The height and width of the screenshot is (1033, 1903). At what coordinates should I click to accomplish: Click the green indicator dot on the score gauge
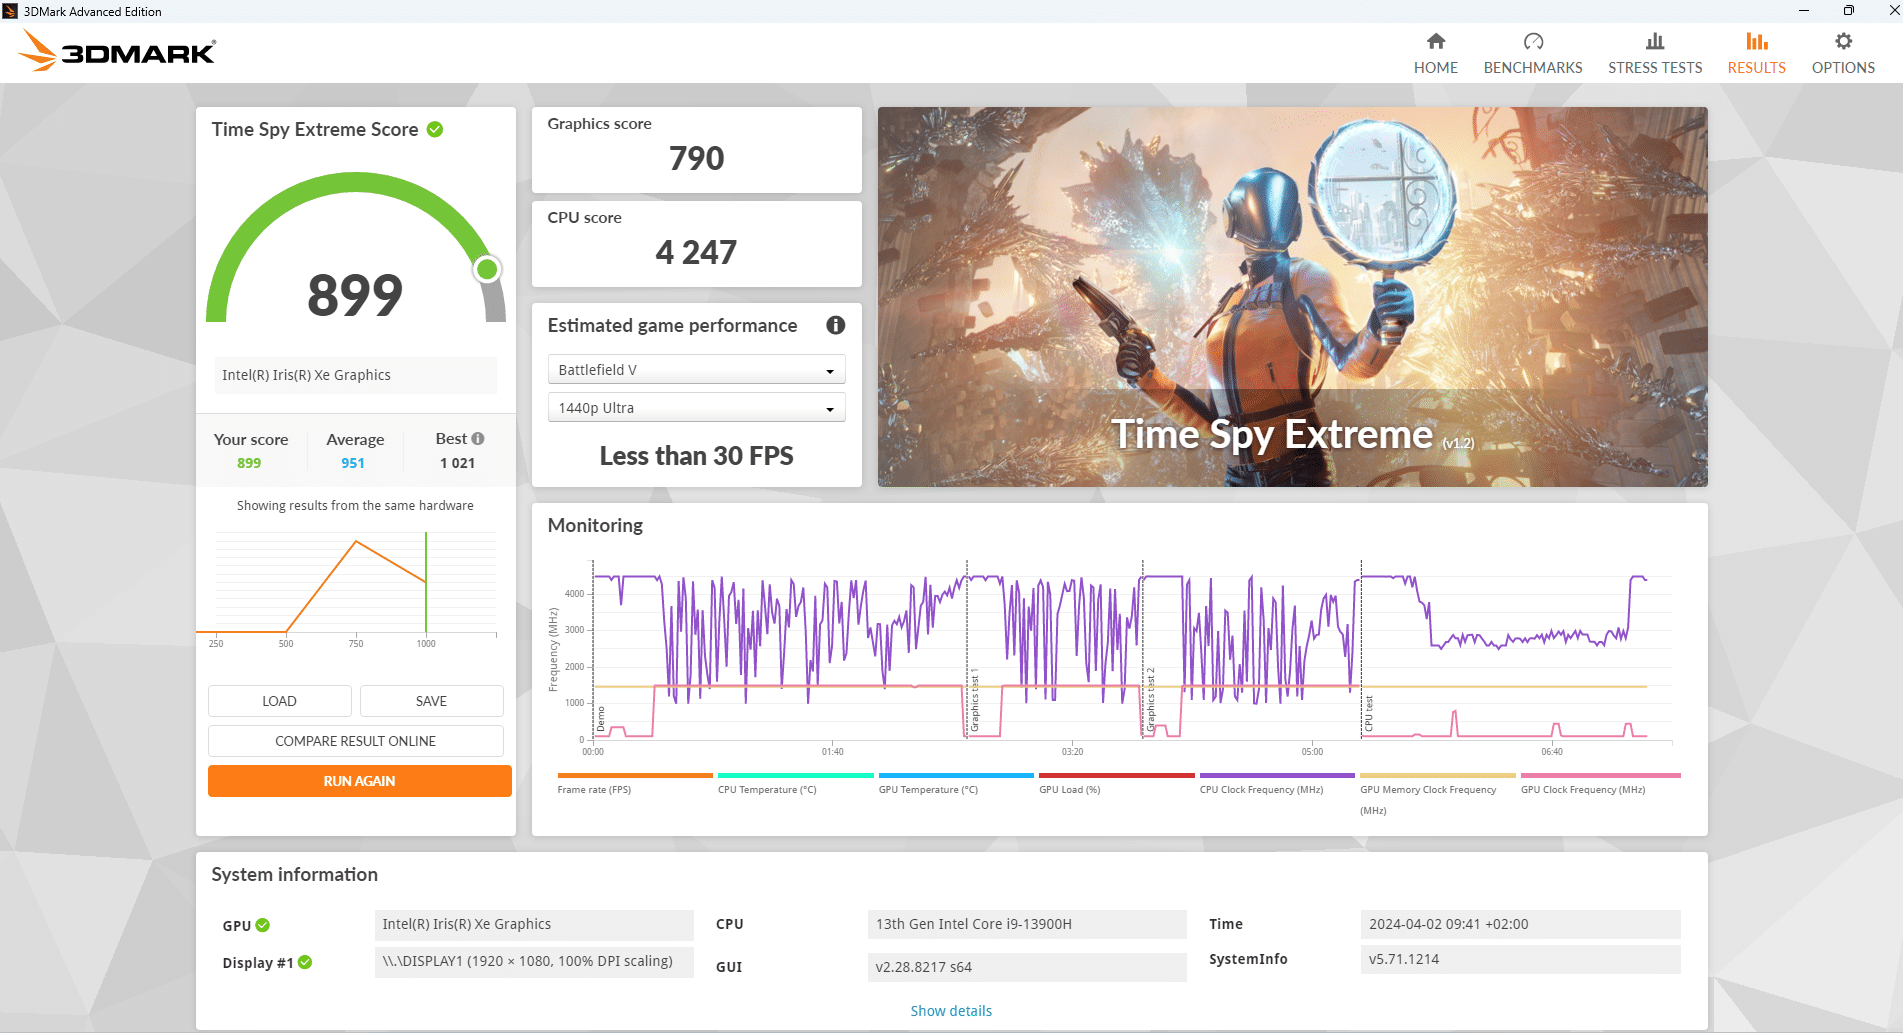[487, 269]
